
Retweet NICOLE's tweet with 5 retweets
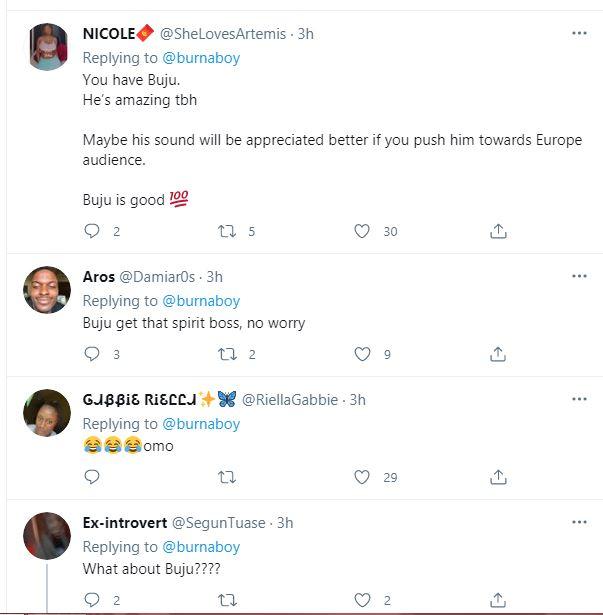pyautogui.click(x=227, y=231)
